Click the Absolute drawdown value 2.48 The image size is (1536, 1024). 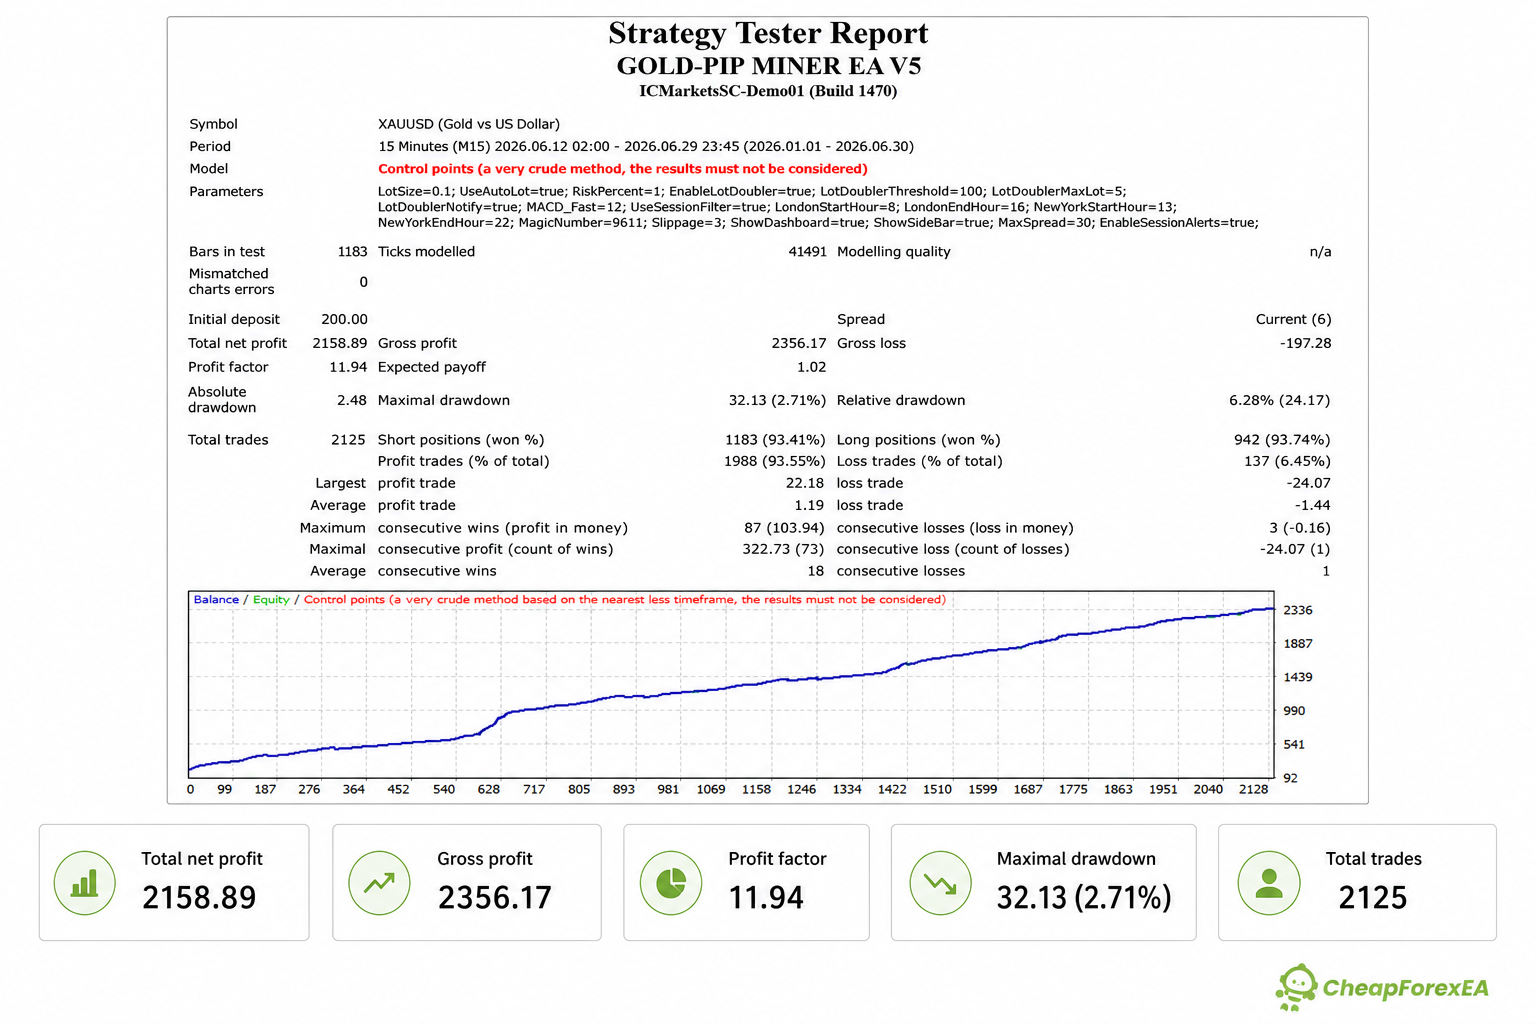352,400
